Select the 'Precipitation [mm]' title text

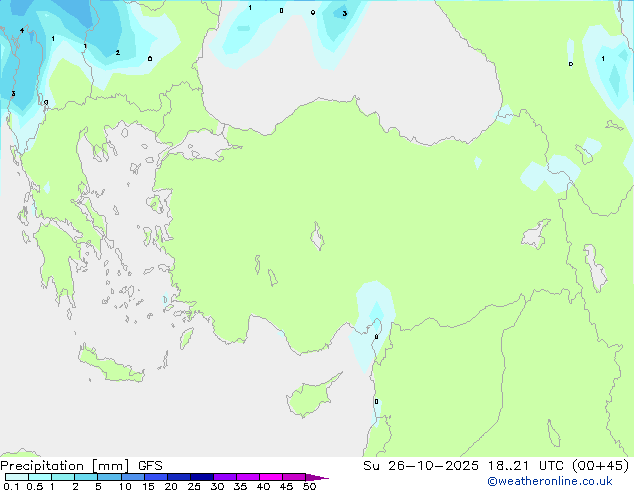pyautogui.click(x=65, y=466)
